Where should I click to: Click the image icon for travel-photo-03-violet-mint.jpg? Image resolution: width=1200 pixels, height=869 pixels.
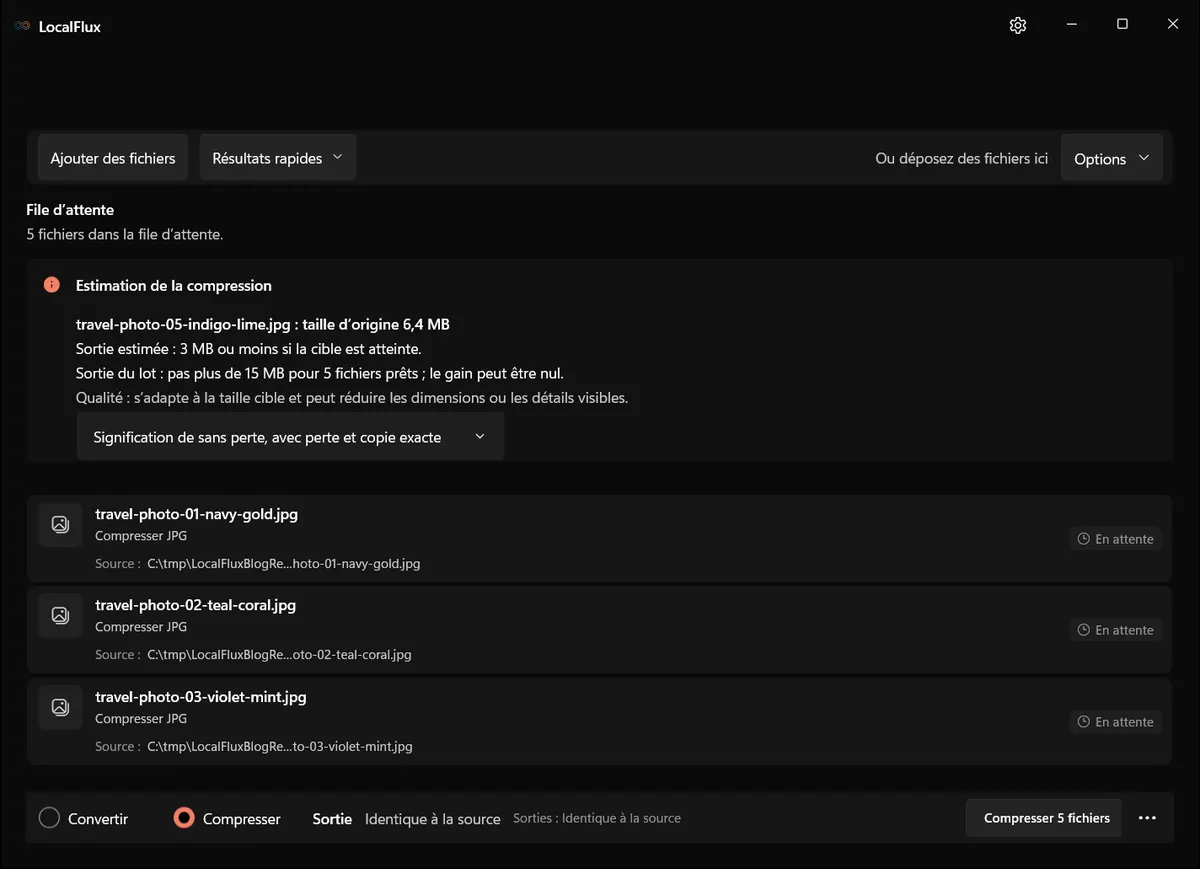(x=60, y=707)
